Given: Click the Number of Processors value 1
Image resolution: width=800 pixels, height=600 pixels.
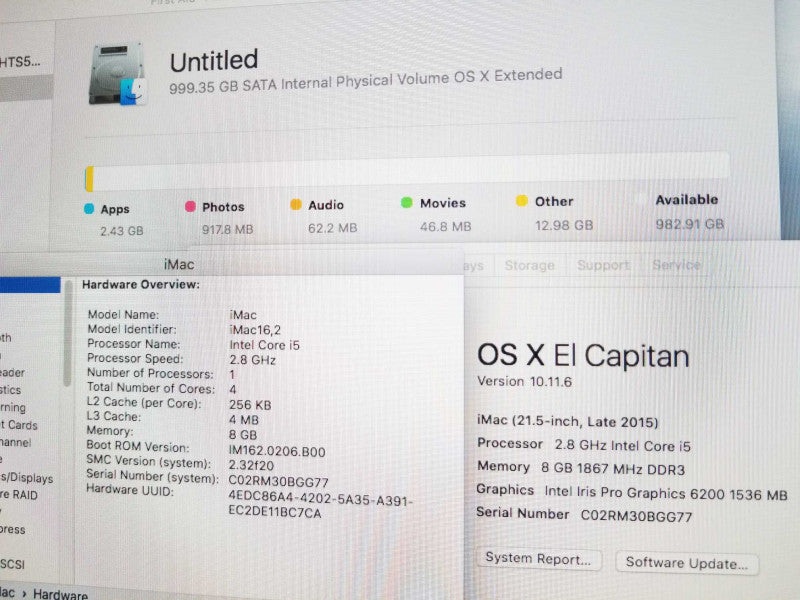Looking at the screenshot, I should click(232, 374).
